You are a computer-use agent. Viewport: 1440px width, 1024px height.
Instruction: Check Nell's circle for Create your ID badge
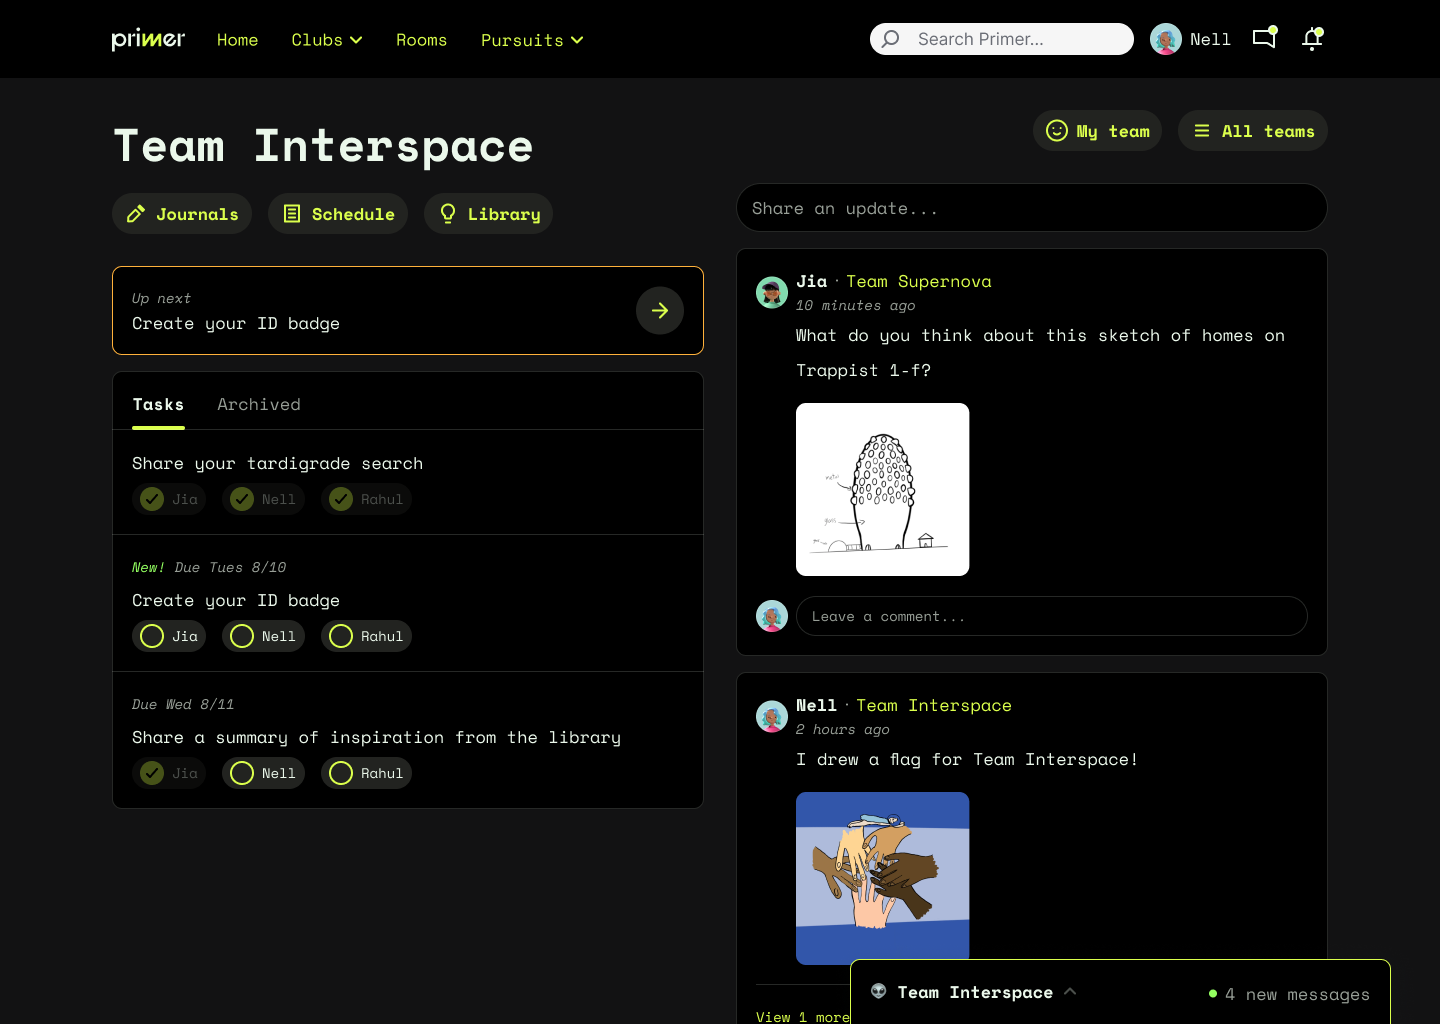coord(242,636)
